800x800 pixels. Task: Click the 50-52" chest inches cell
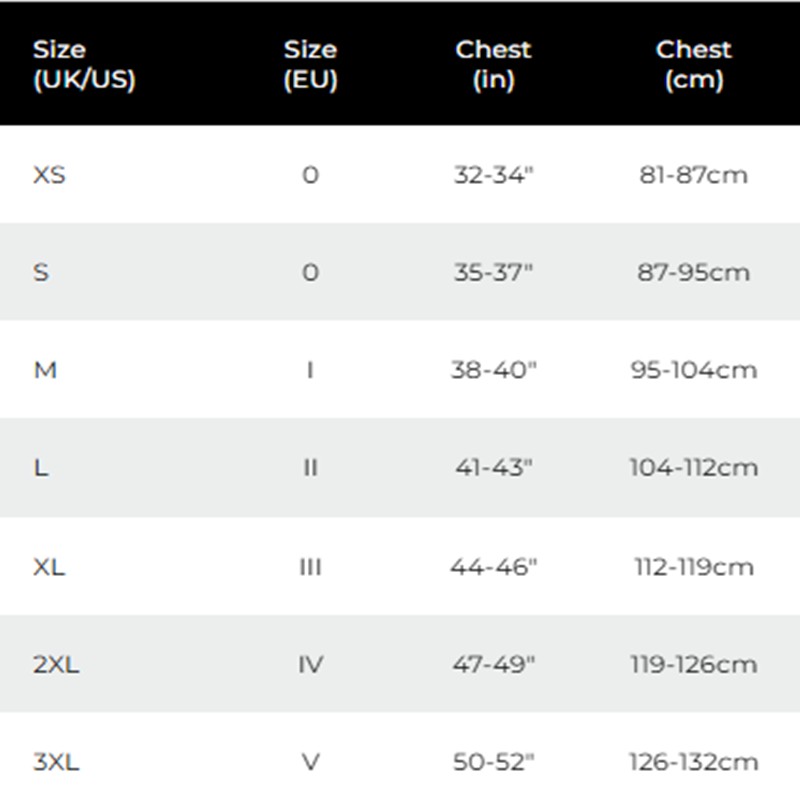[494, 762]
